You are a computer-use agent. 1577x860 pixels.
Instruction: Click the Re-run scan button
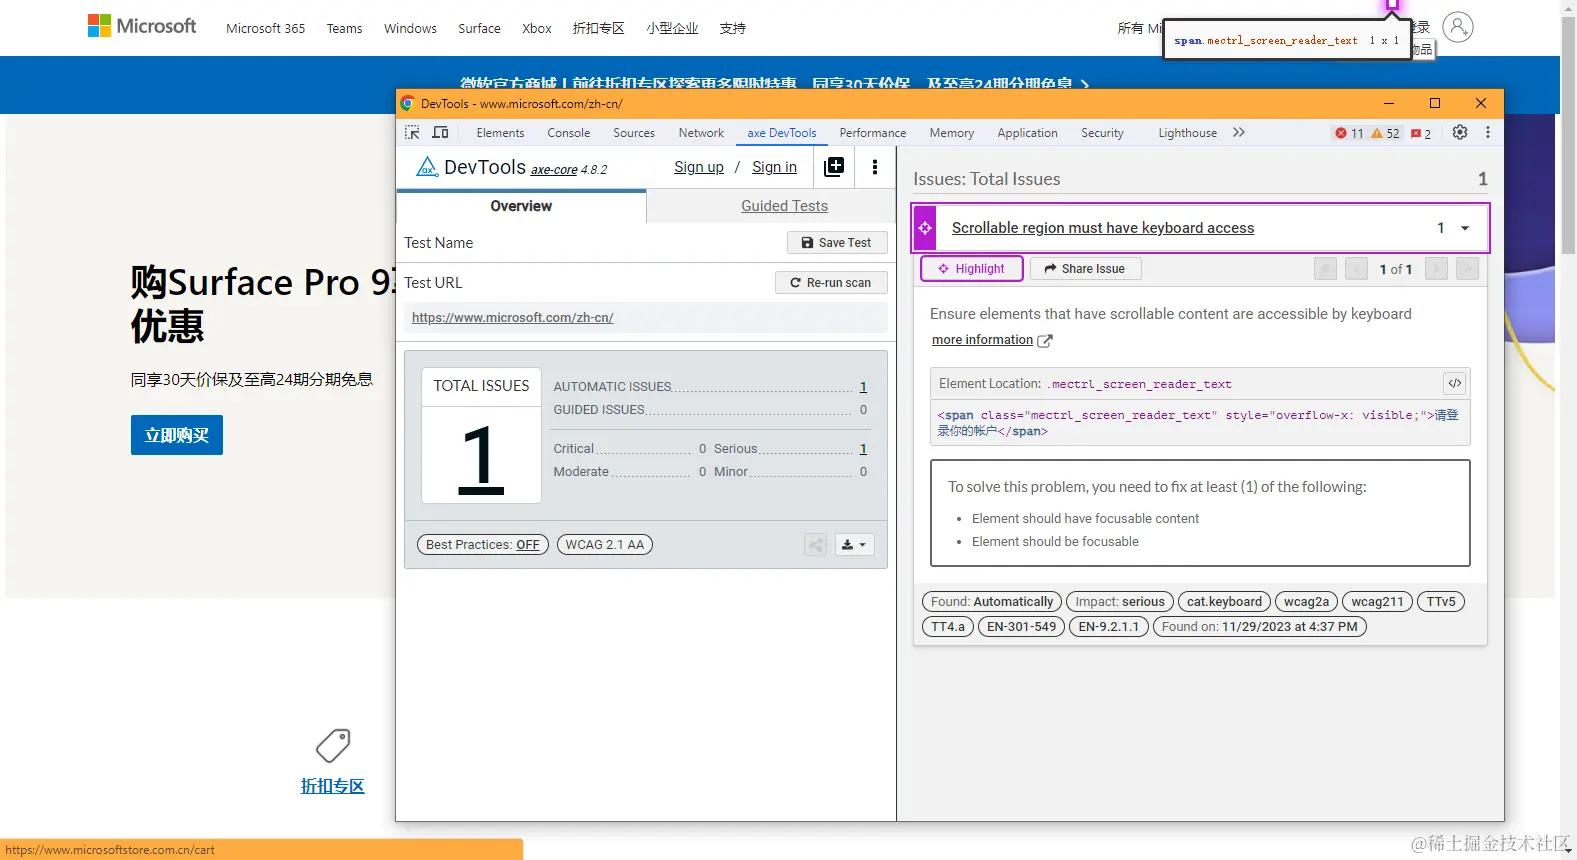point(831,283)
